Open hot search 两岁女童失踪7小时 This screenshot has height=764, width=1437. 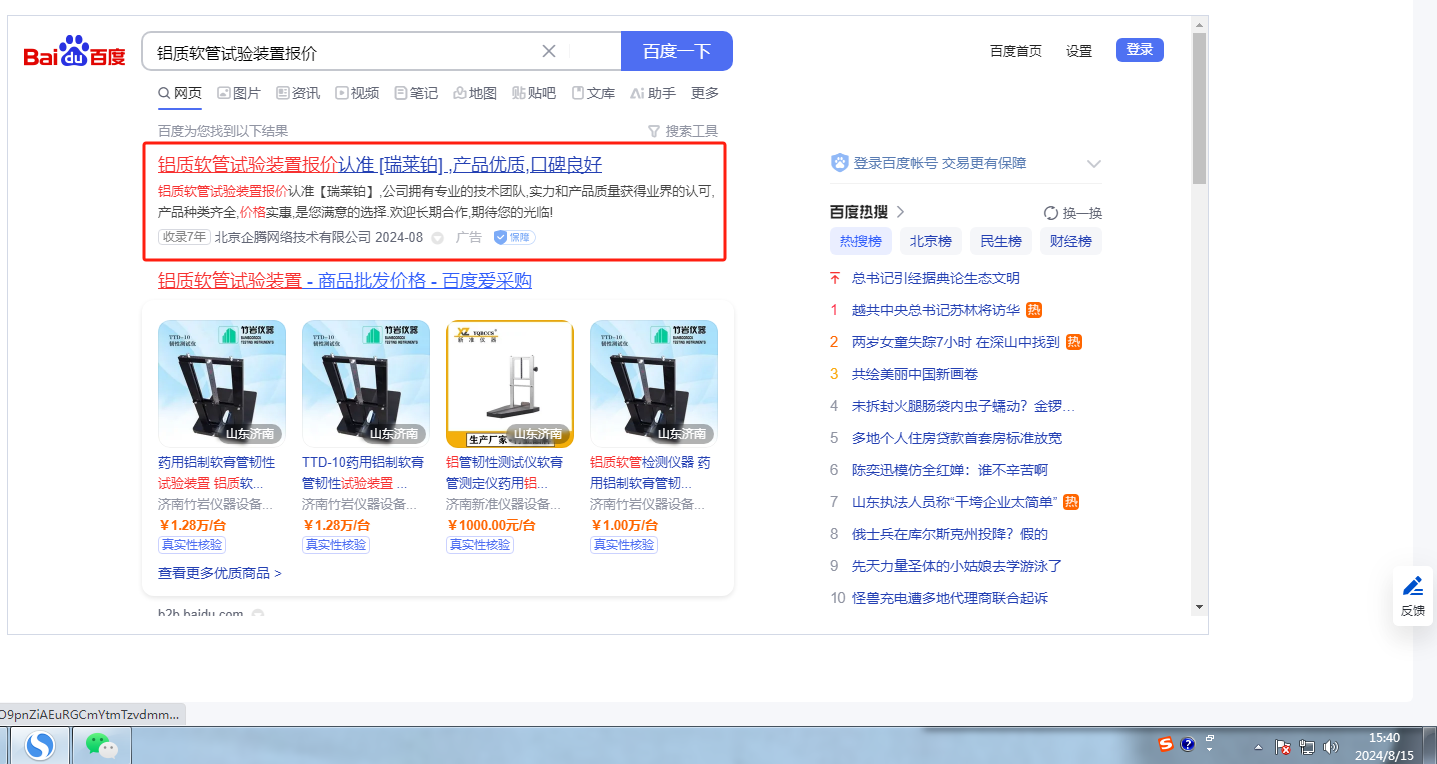click(955, 342)
